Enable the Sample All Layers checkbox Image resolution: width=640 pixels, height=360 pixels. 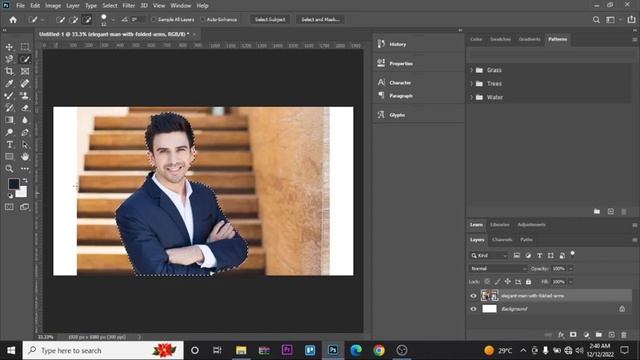[x=153, y=20]
